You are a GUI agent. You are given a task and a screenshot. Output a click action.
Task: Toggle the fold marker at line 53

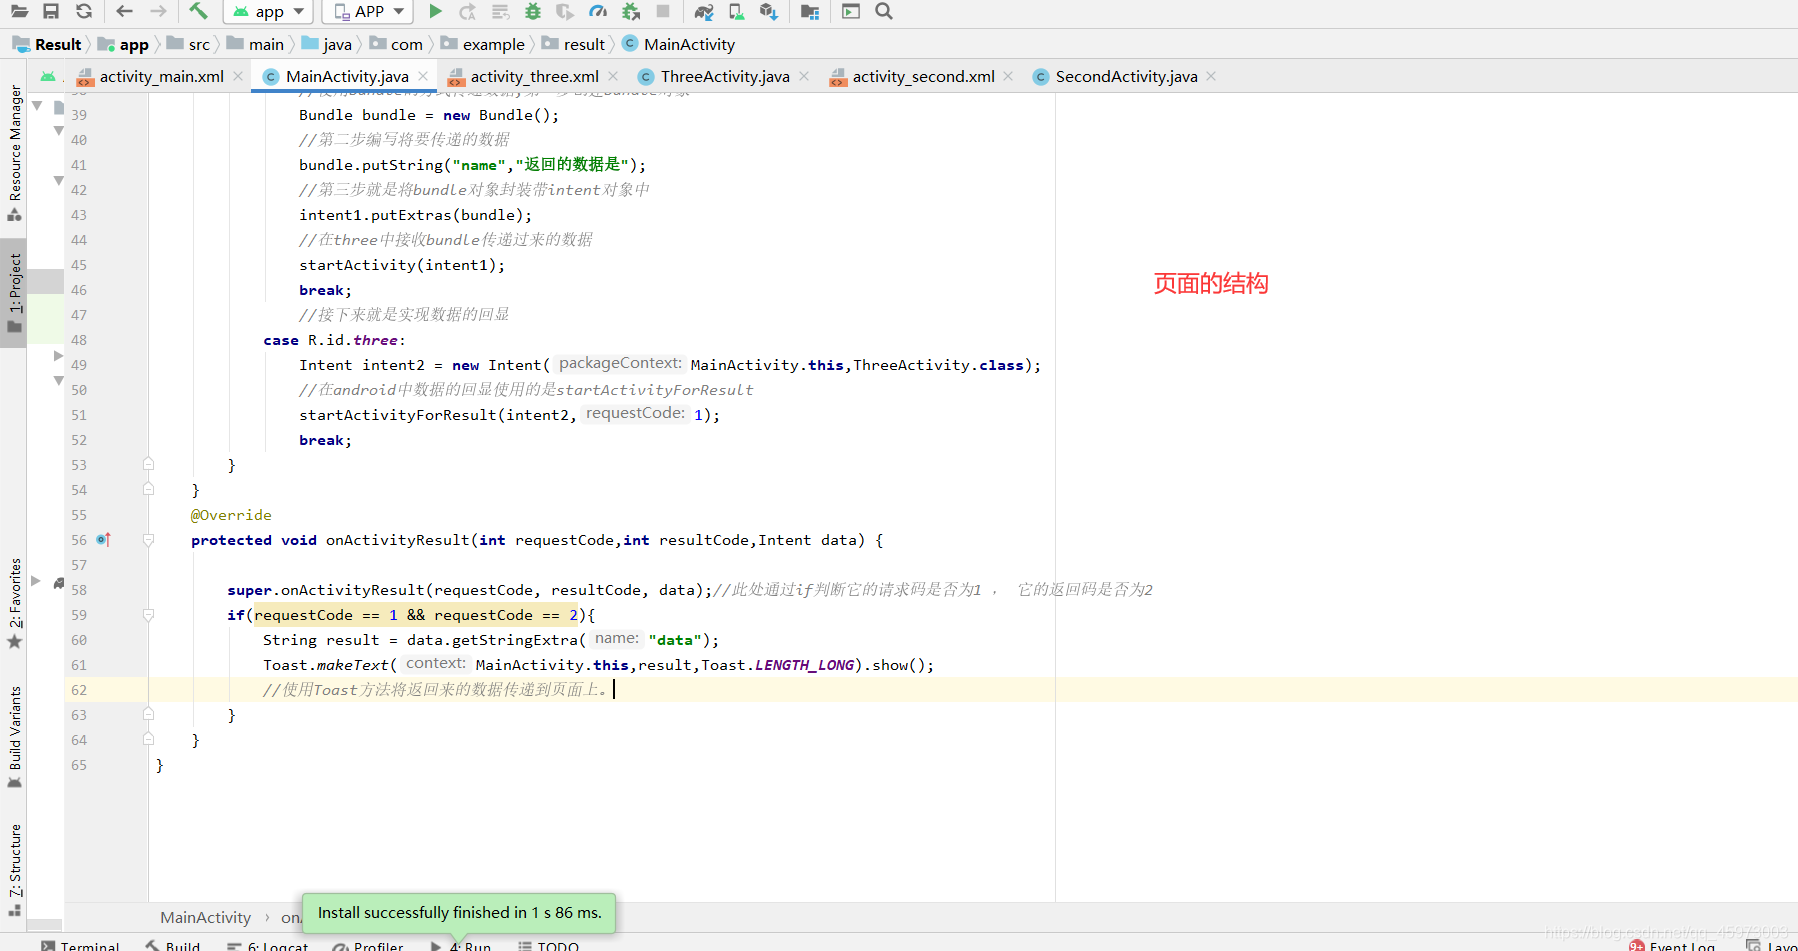pyautogui.click(x=148, y=464)
